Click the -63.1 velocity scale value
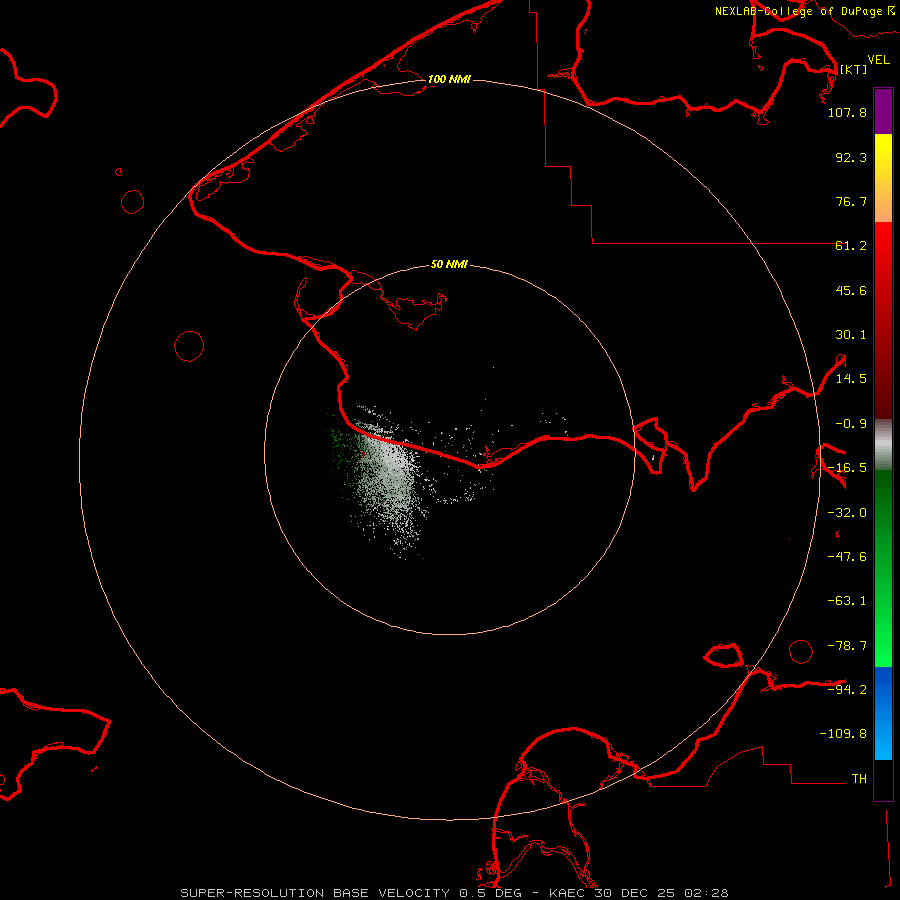Image resolution: width=900 pixels, height=900 pixels. pos(847,601)
